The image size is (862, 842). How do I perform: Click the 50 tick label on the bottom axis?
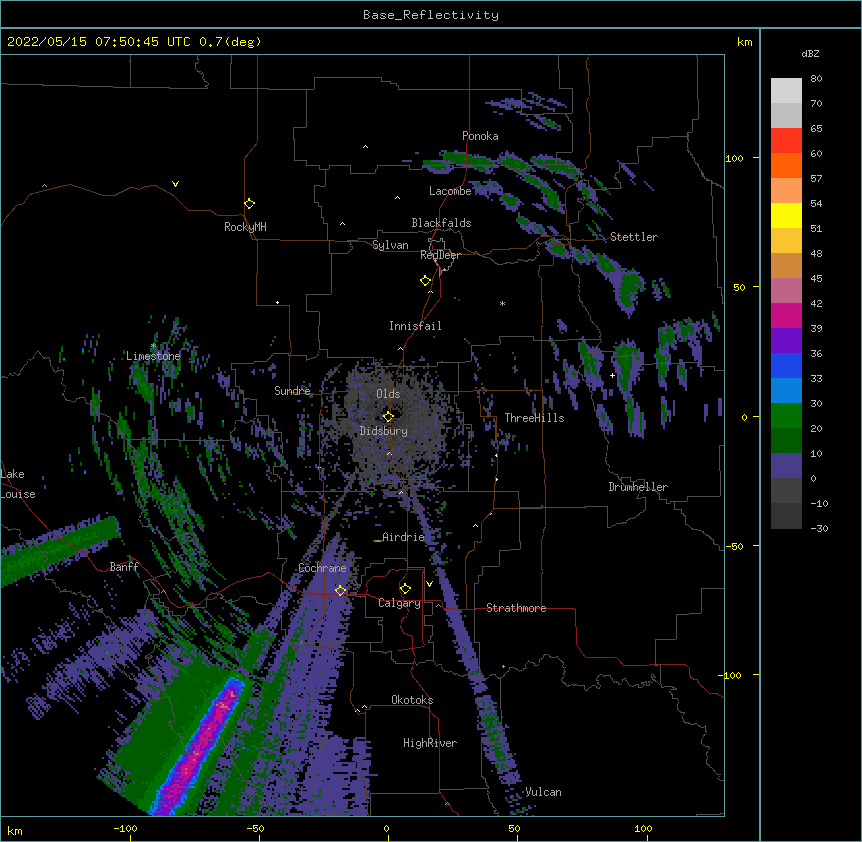point(515,828)
